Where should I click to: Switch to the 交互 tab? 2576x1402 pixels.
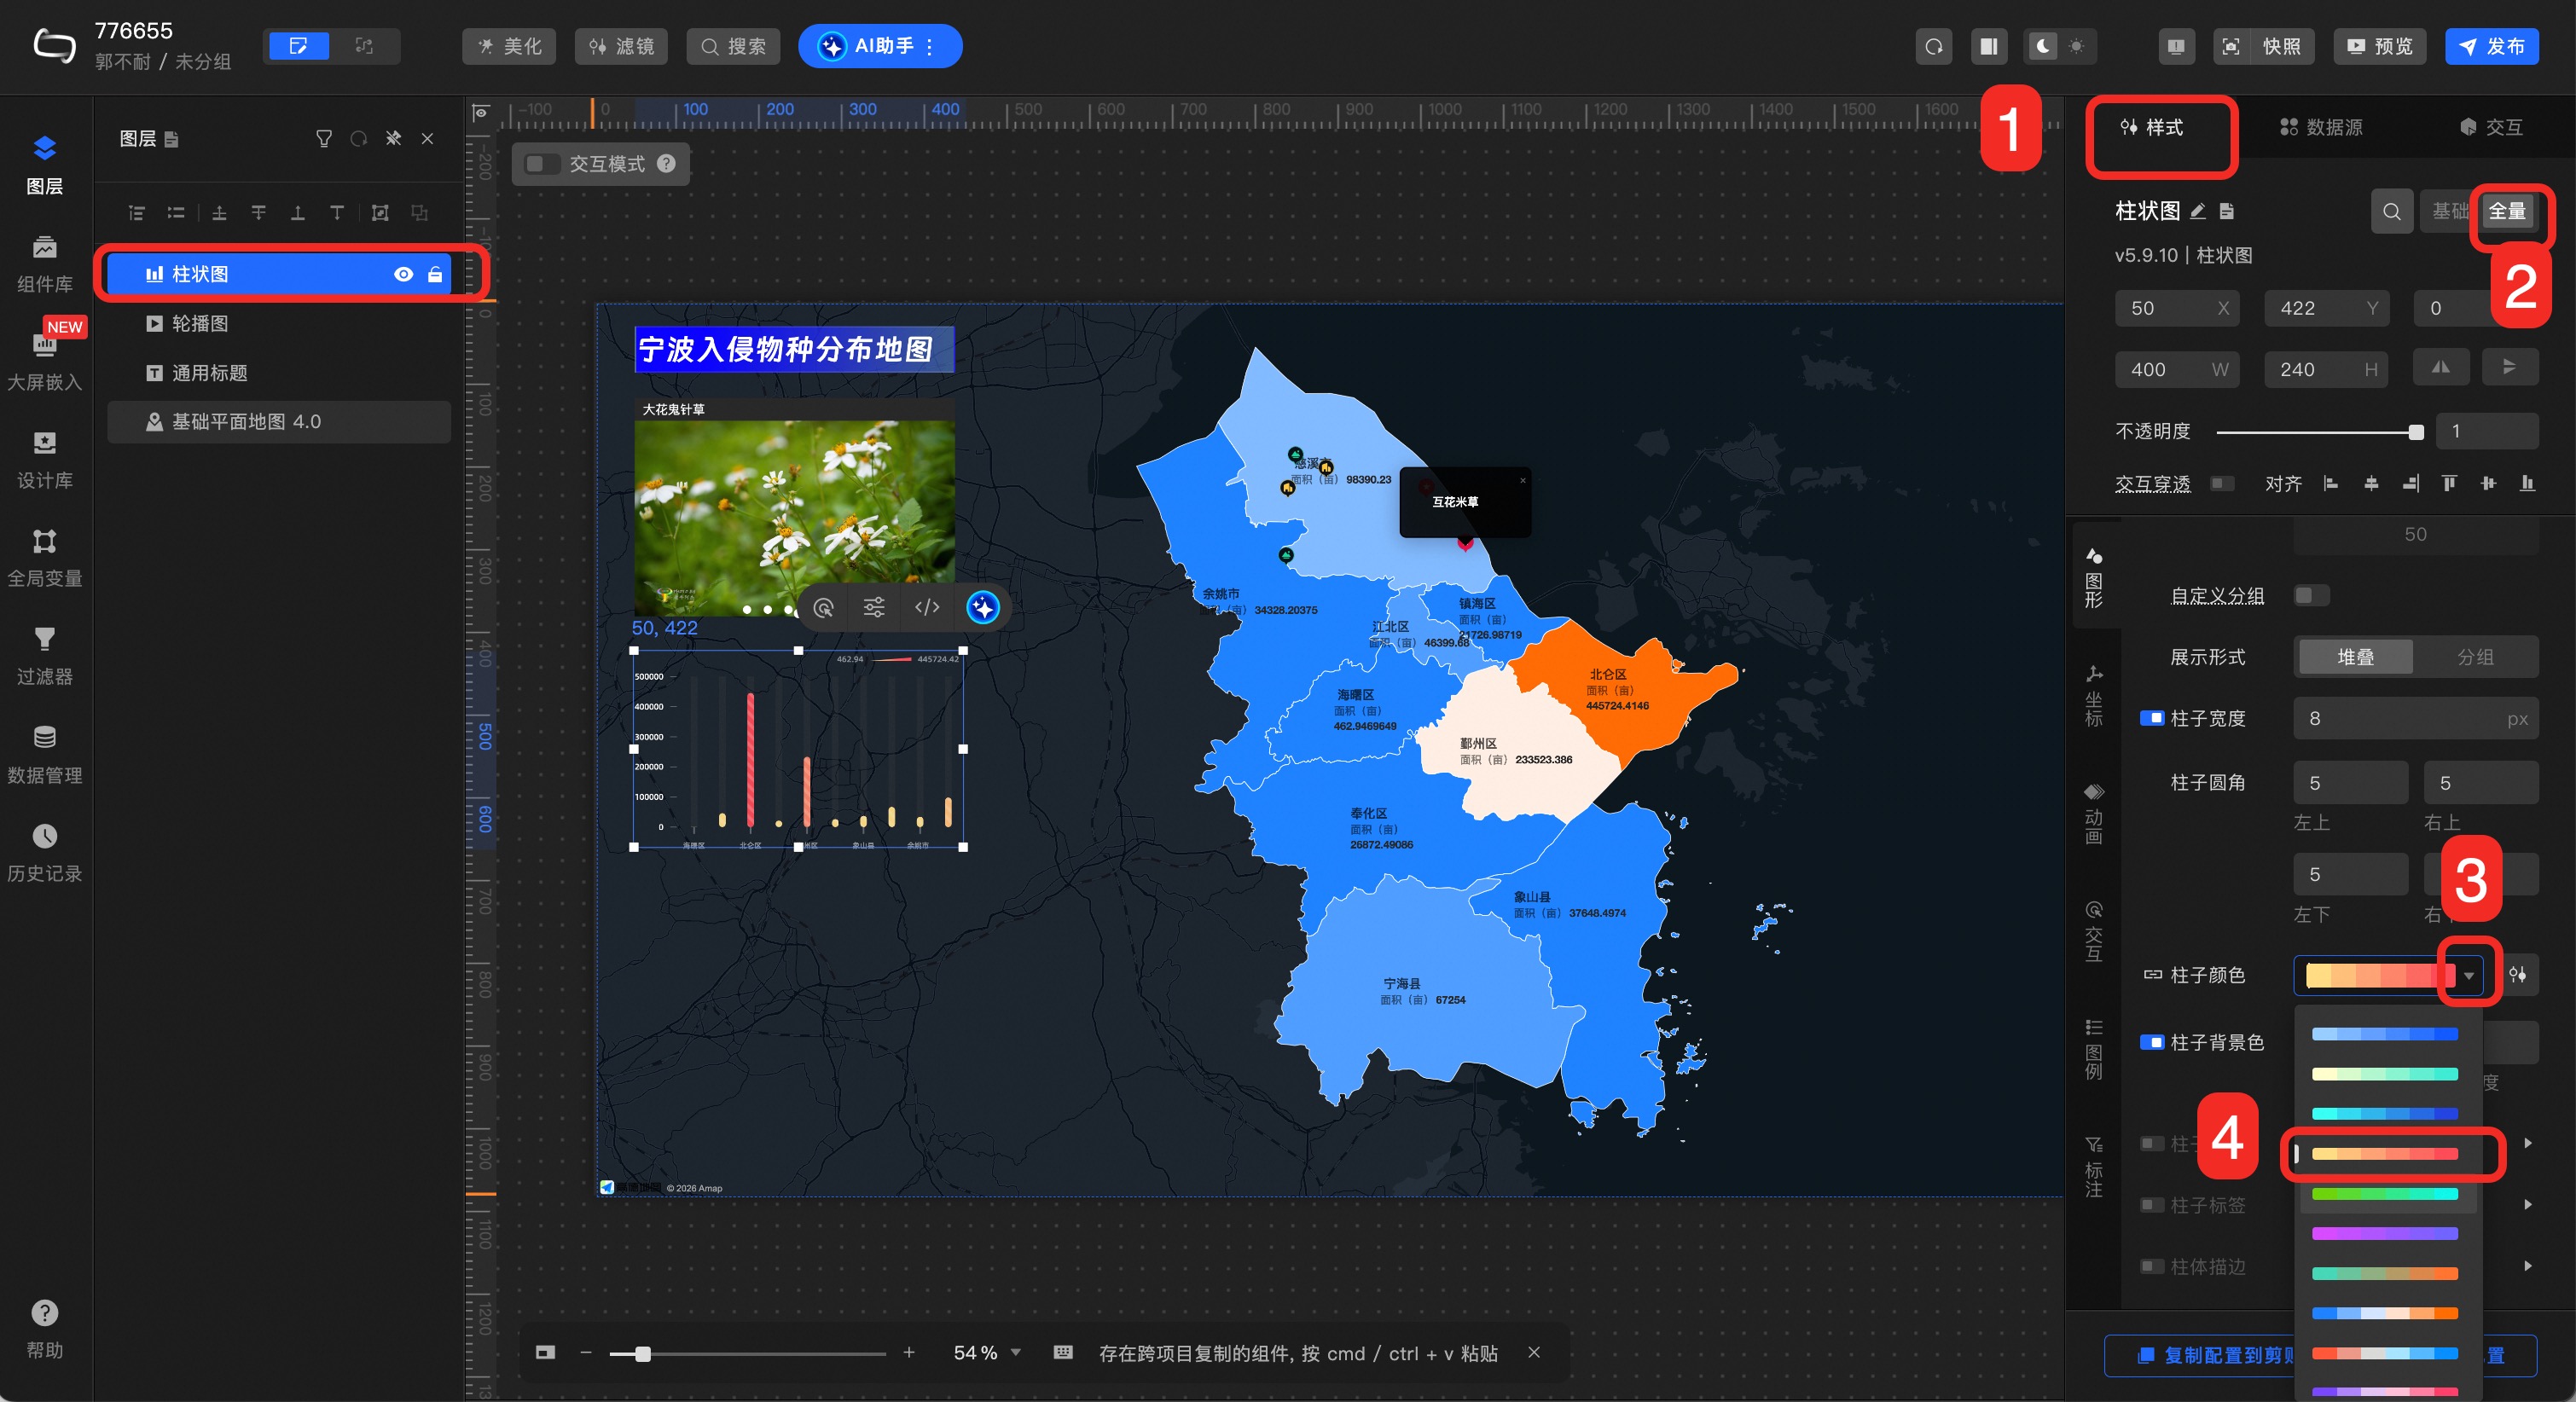click(2490, 127)
